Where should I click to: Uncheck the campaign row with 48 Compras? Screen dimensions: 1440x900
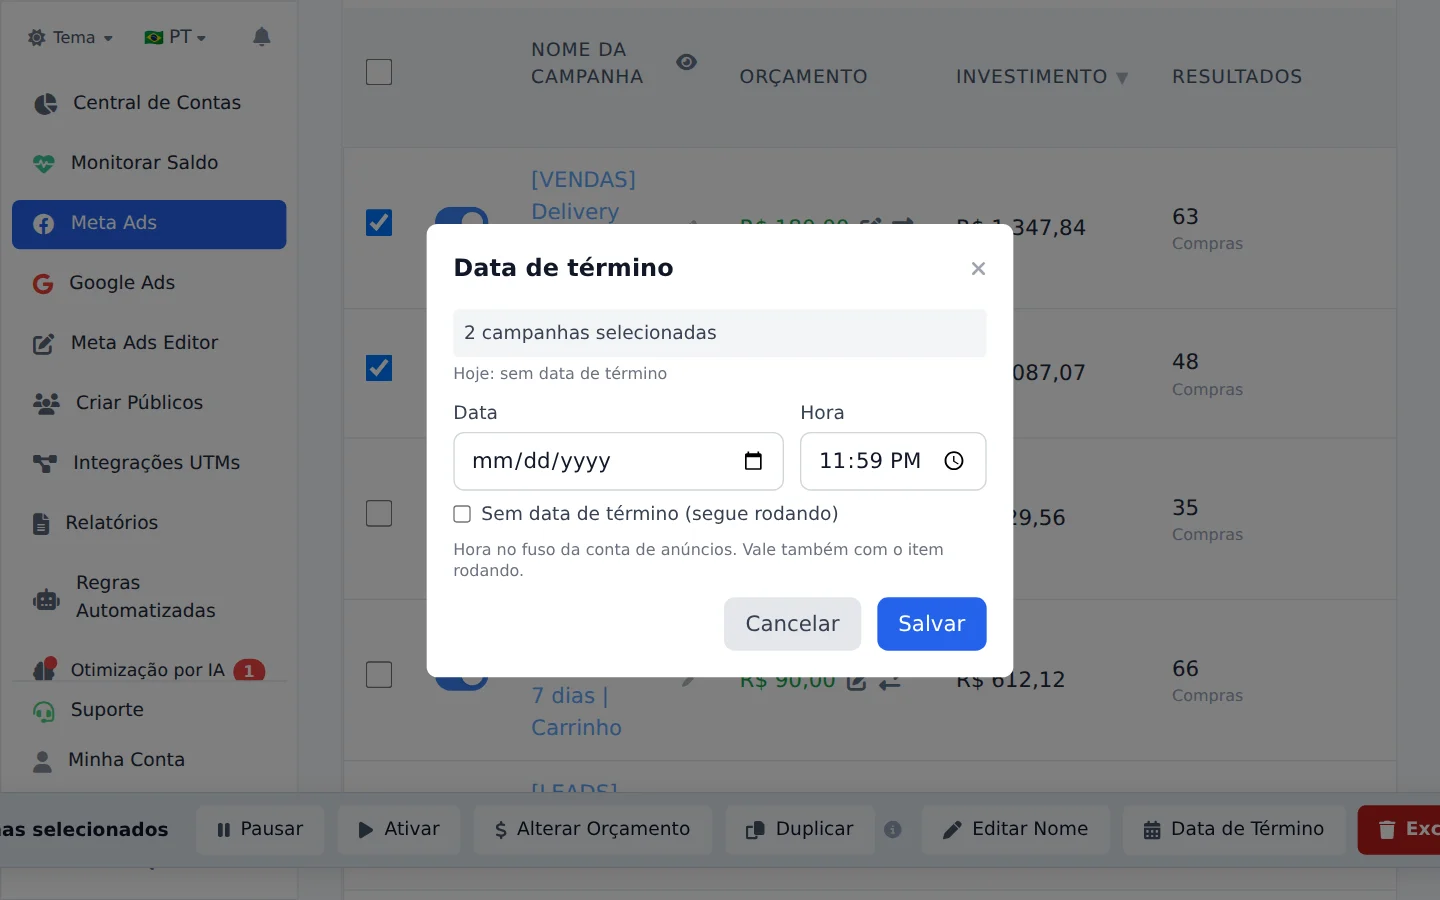(x=379, y=368)
